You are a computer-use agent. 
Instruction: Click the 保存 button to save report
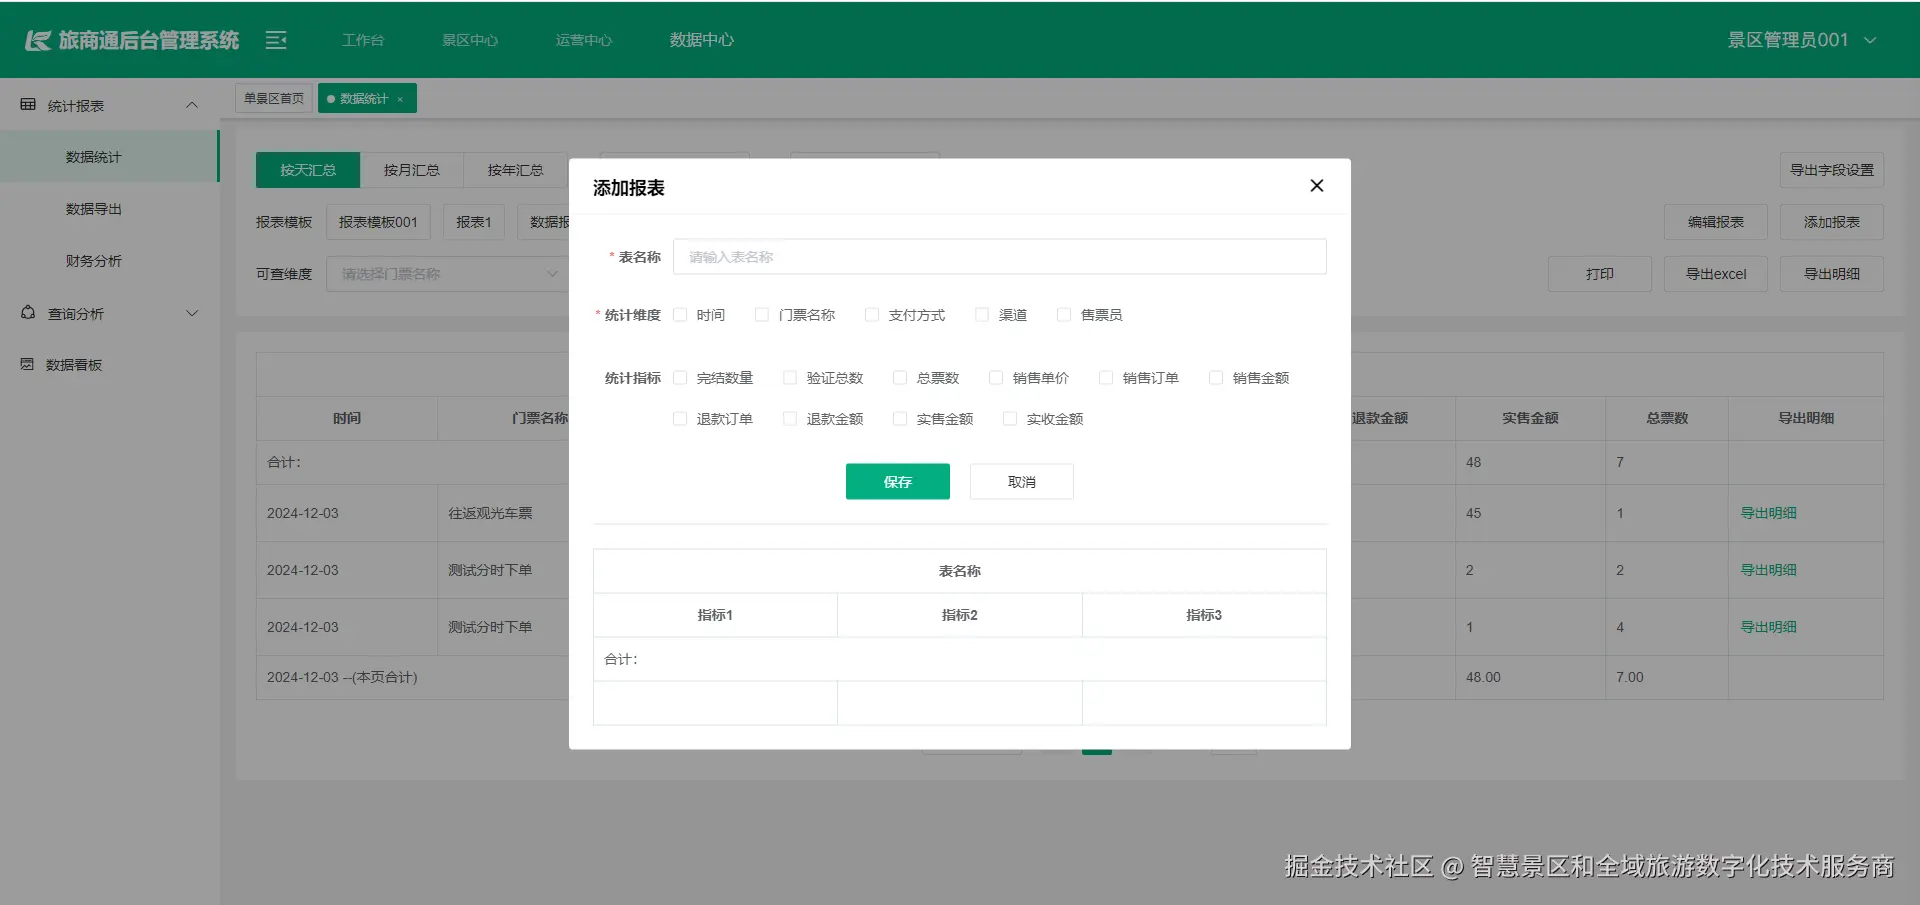(x=897, y=481)
